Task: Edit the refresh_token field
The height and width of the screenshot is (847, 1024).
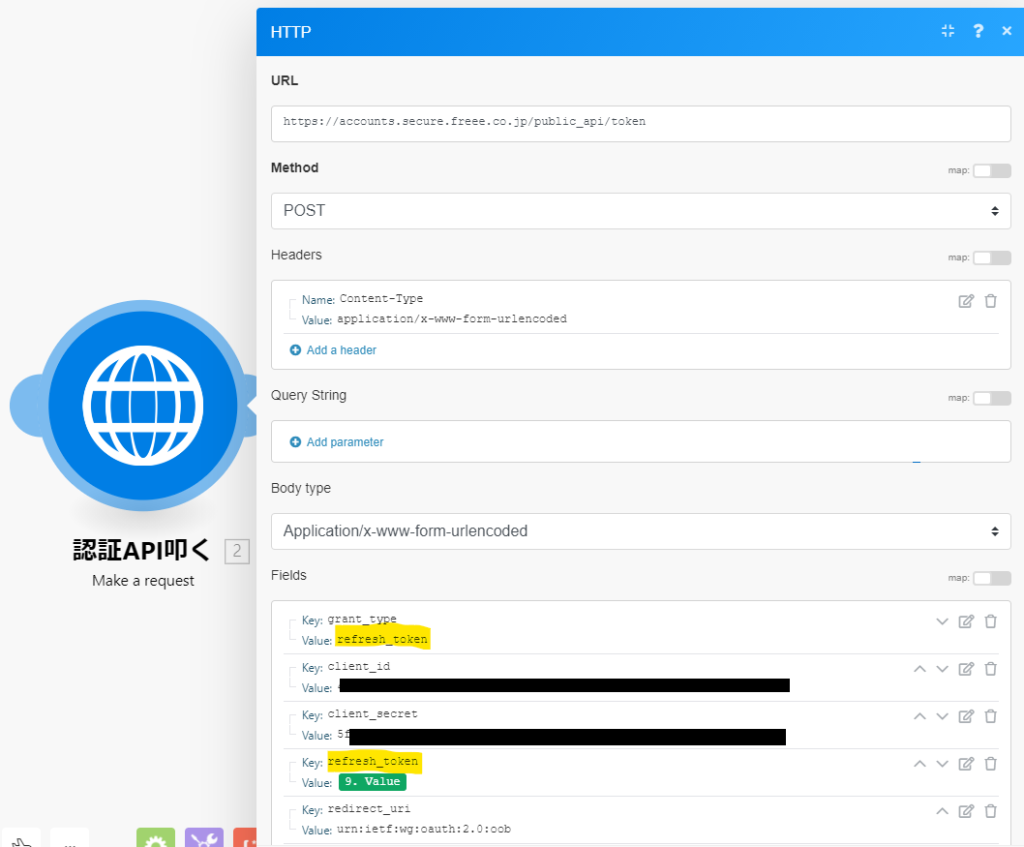Action: 966,763
